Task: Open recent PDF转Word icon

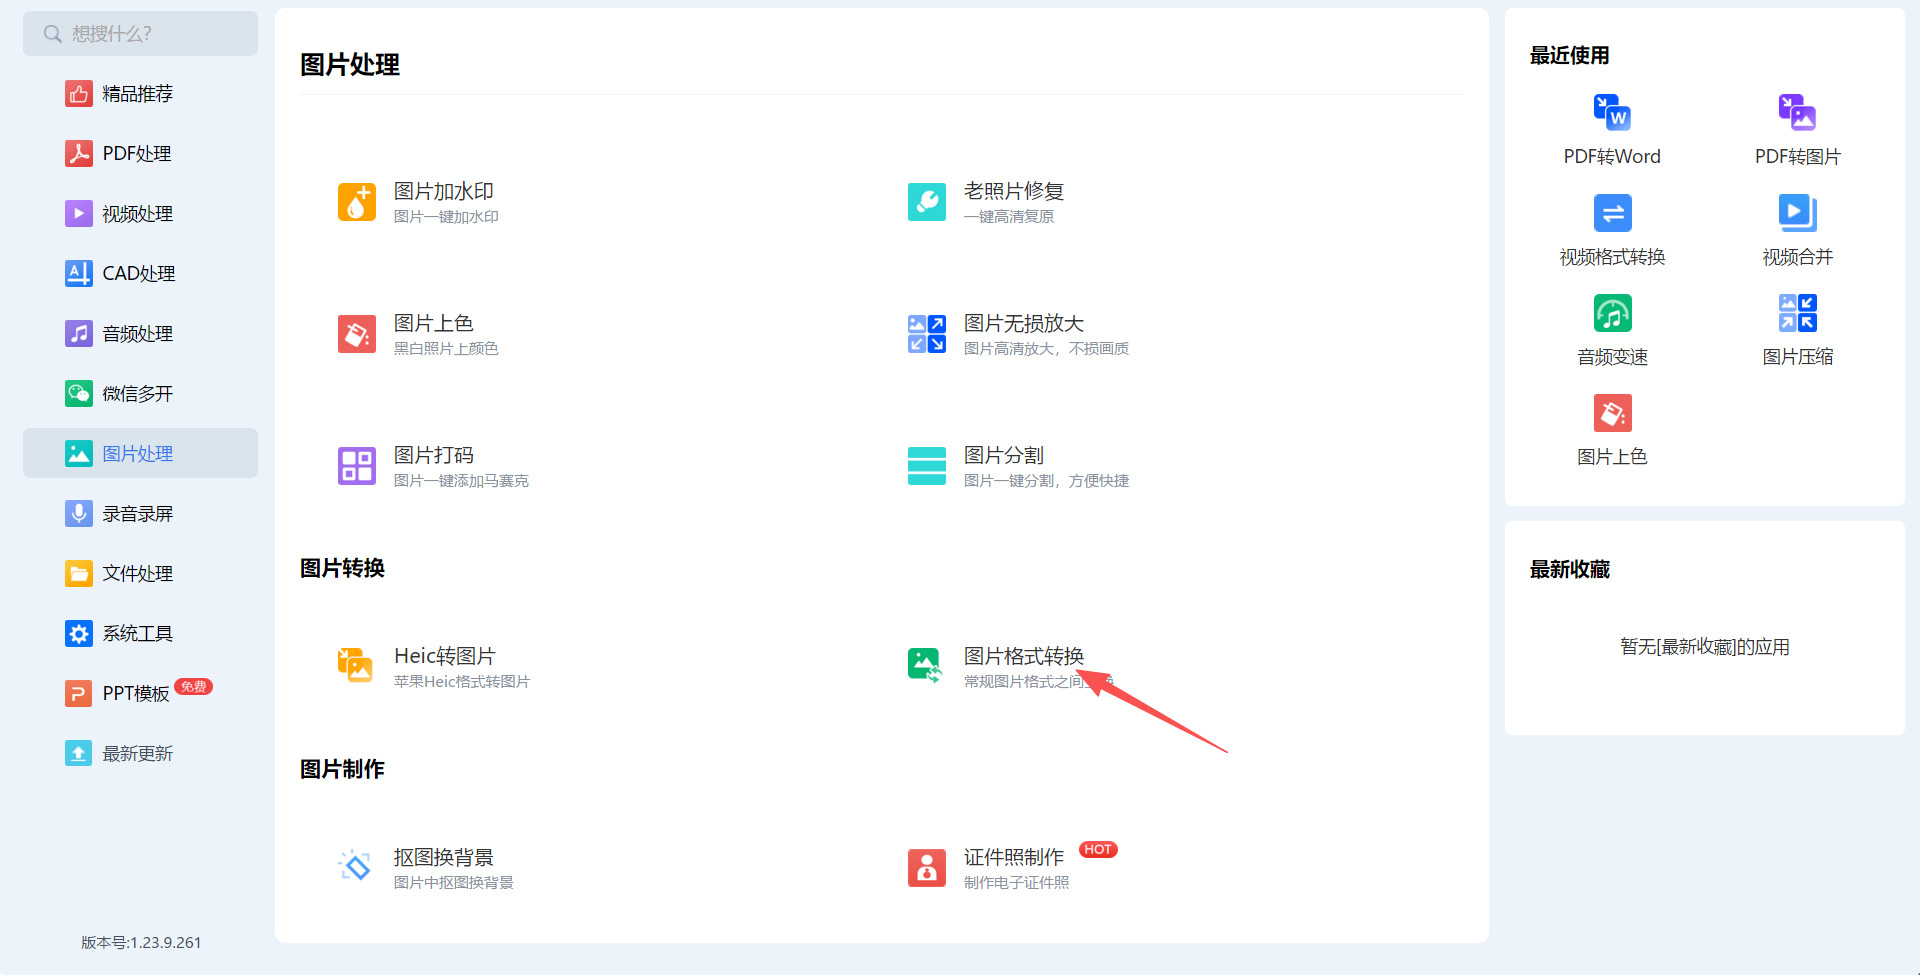Action: [1612, 112]
